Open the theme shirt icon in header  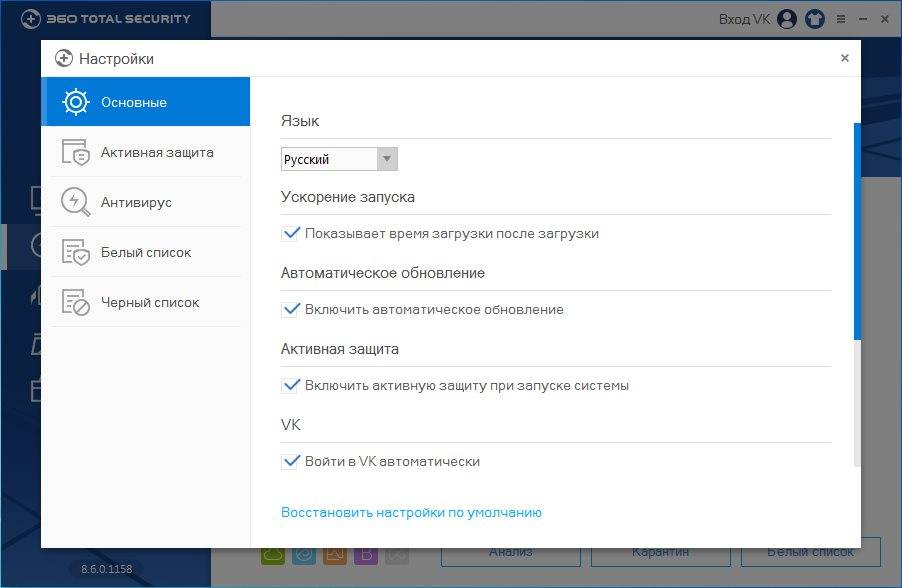(815, 19)
